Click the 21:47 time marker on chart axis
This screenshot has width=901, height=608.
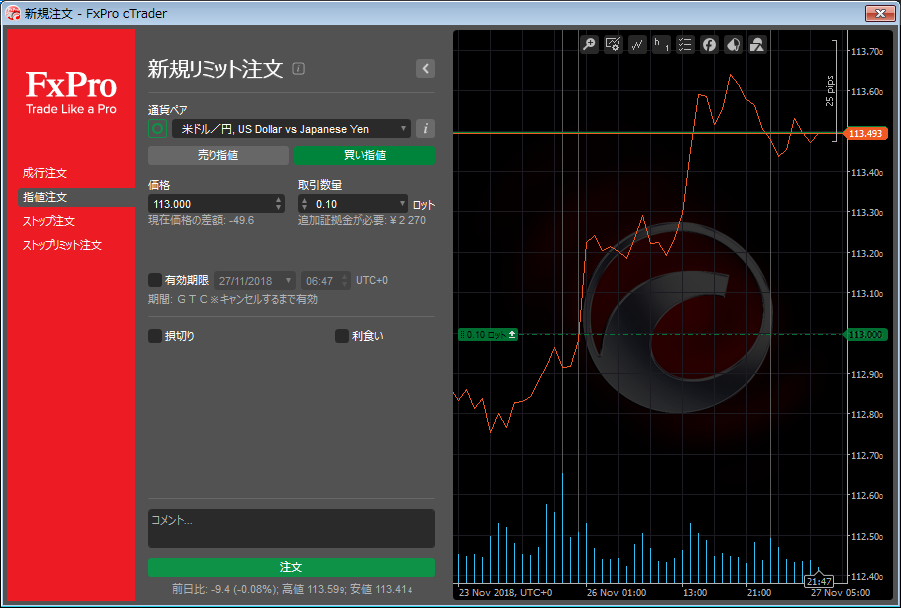pyautogui.click(x=819, y=581)
